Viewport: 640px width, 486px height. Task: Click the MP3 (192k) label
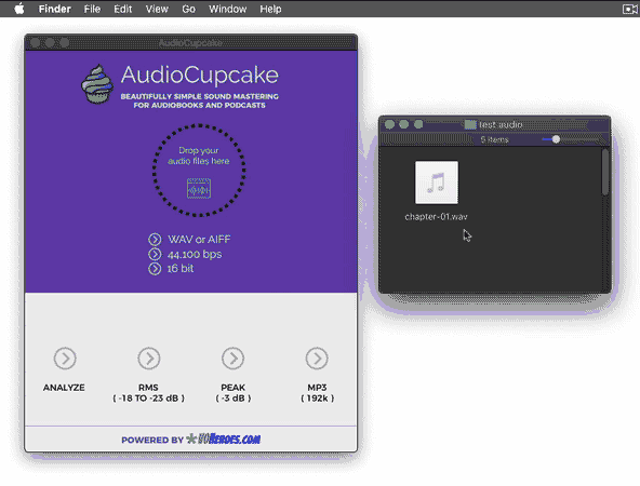[317, 393]
